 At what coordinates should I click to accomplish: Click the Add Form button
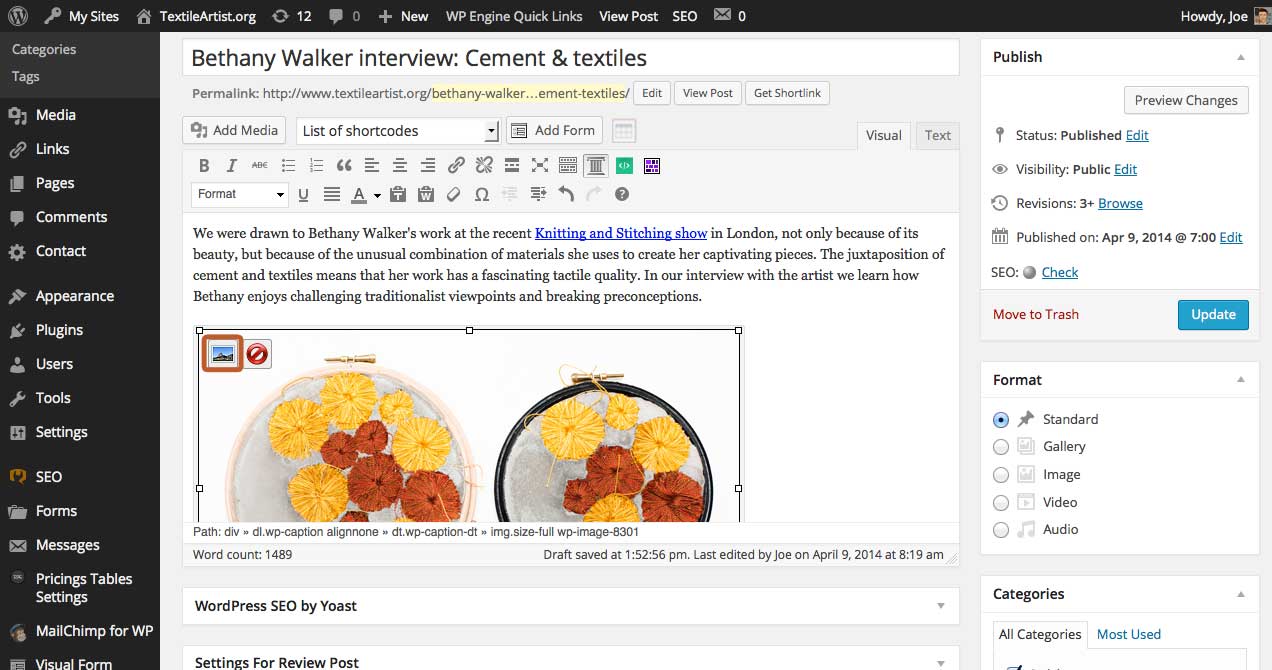(555, 131)
